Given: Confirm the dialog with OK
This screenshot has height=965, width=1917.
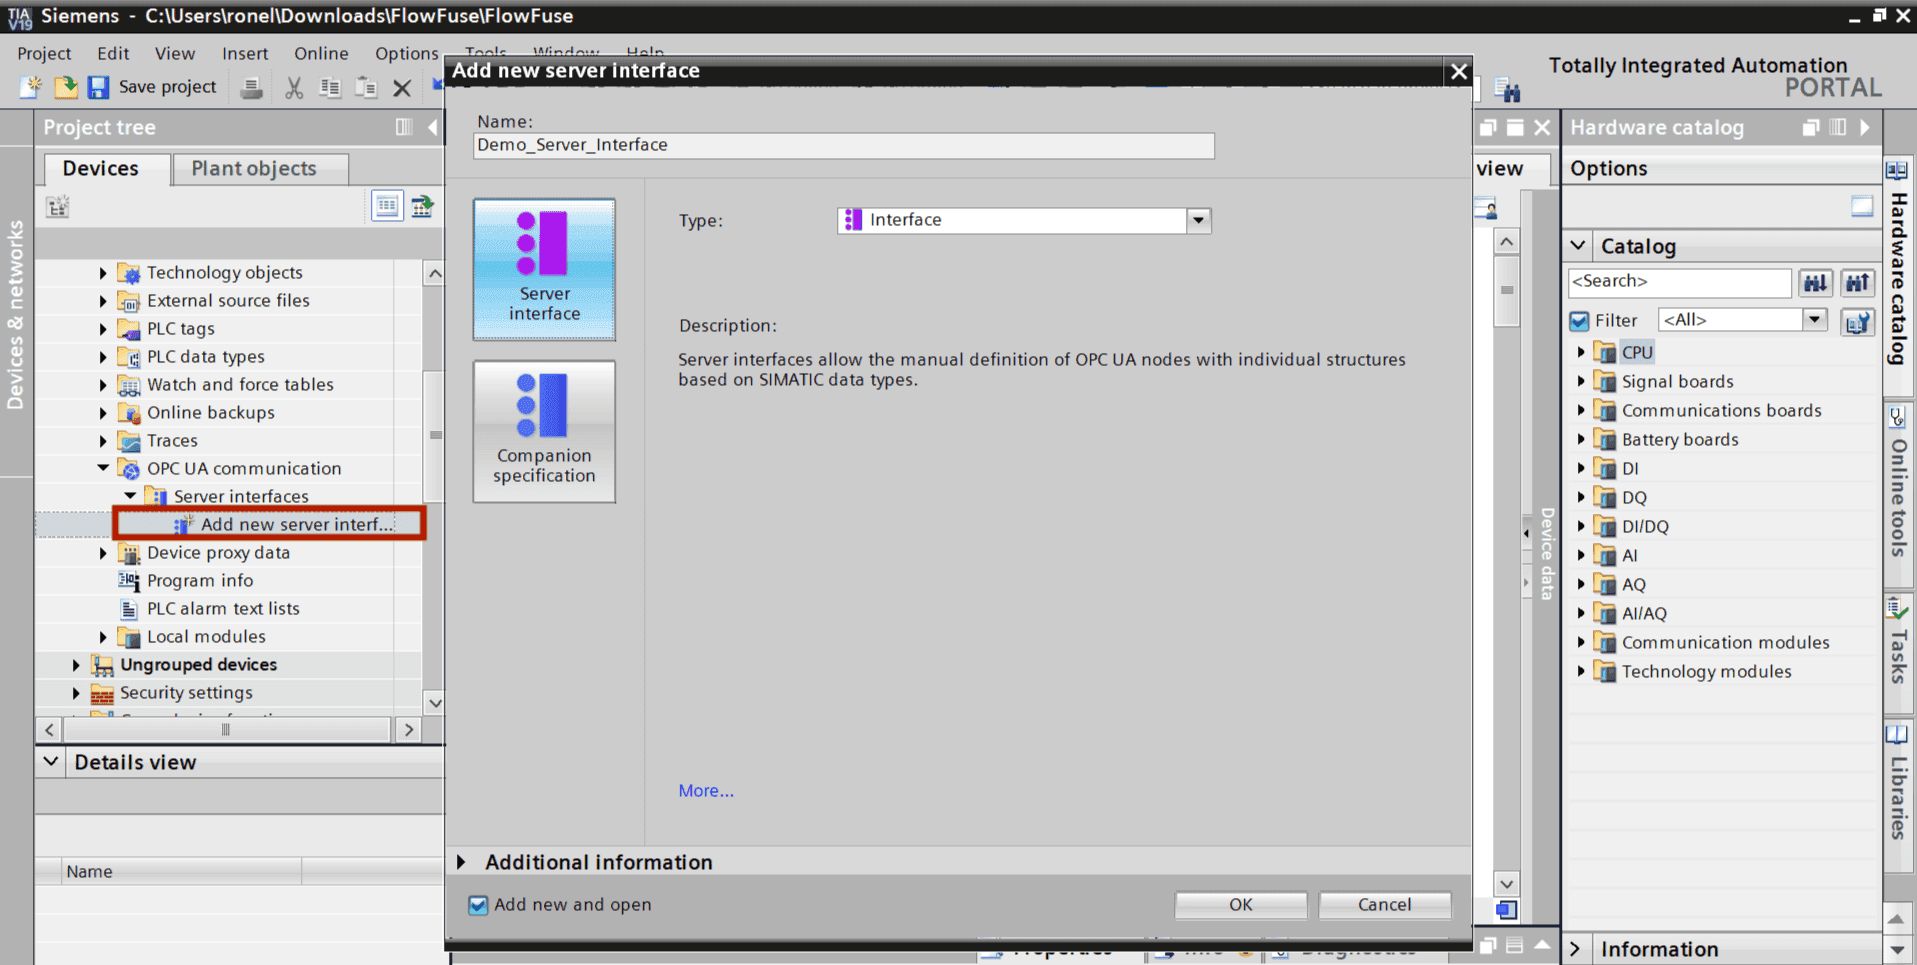Looking at the screenshot, I should point(1239,904).
